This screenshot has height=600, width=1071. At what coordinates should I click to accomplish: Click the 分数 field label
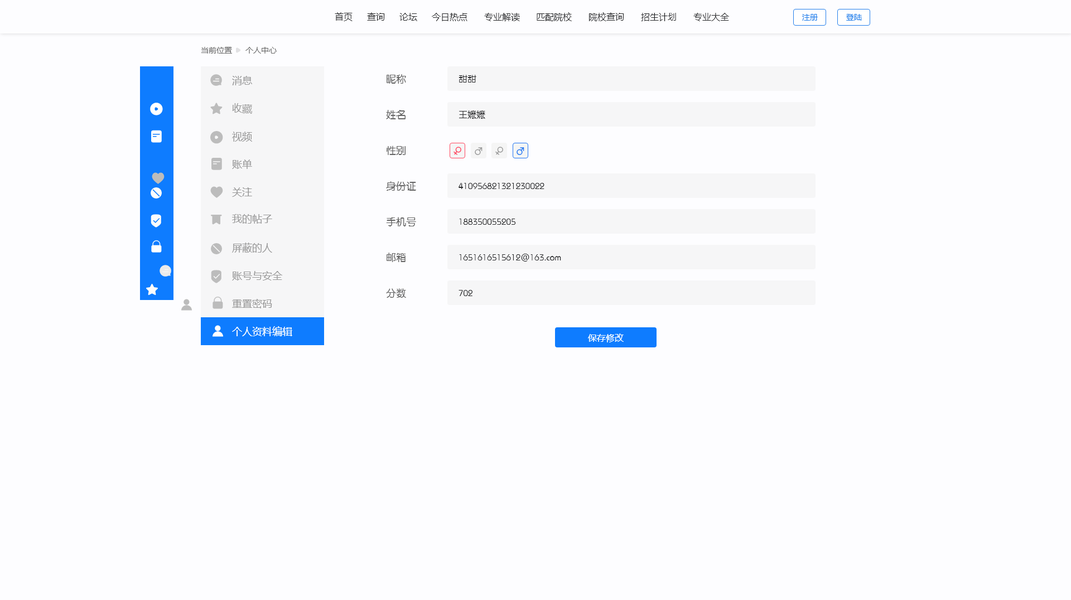[x=396, y=293]
